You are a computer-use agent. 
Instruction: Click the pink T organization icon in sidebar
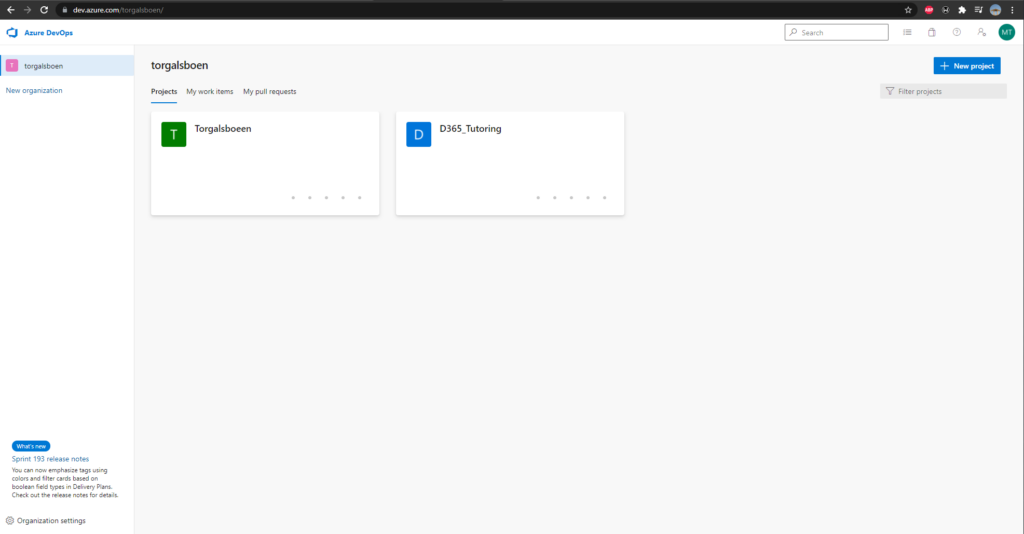pyautogui.click(x=12, y=66)
